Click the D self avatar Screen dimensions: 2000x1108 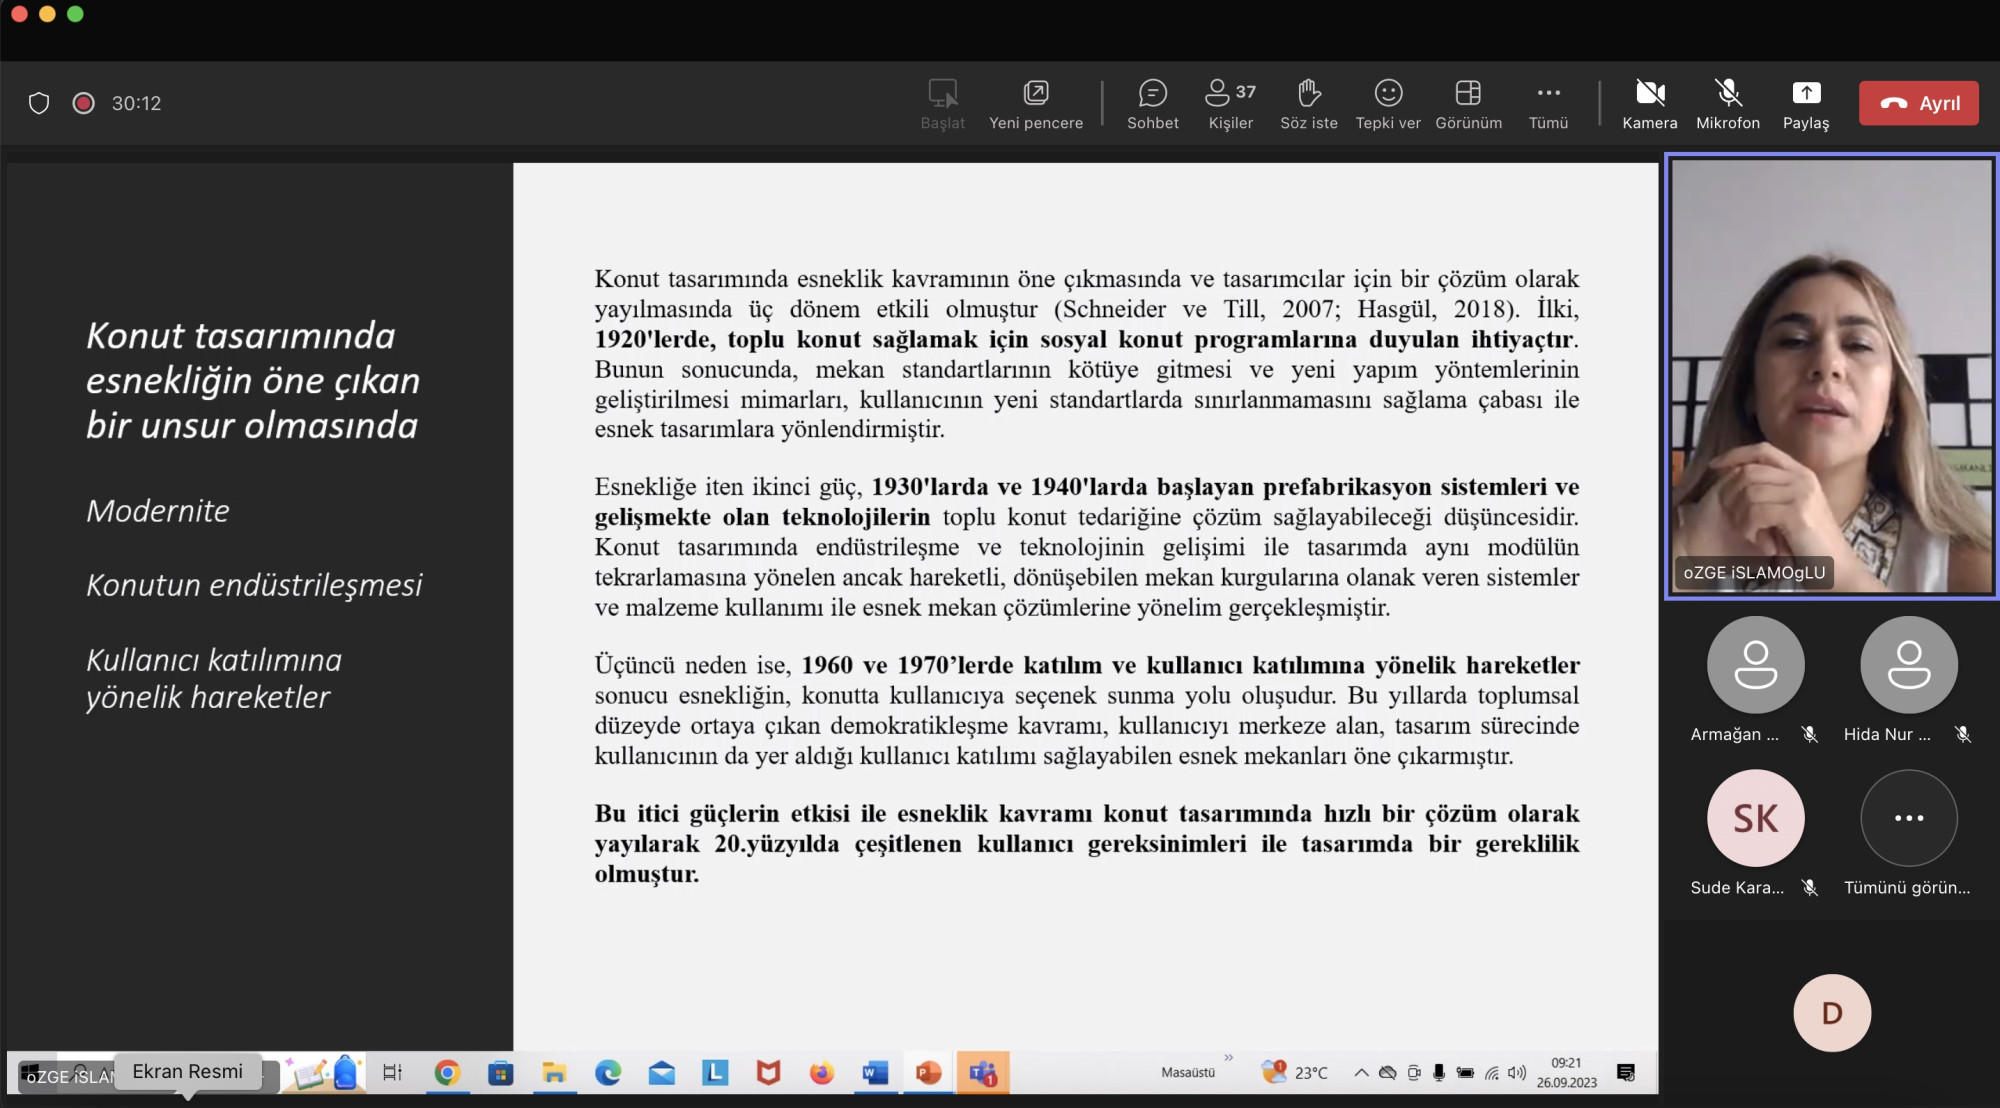pos(1831,1013)
